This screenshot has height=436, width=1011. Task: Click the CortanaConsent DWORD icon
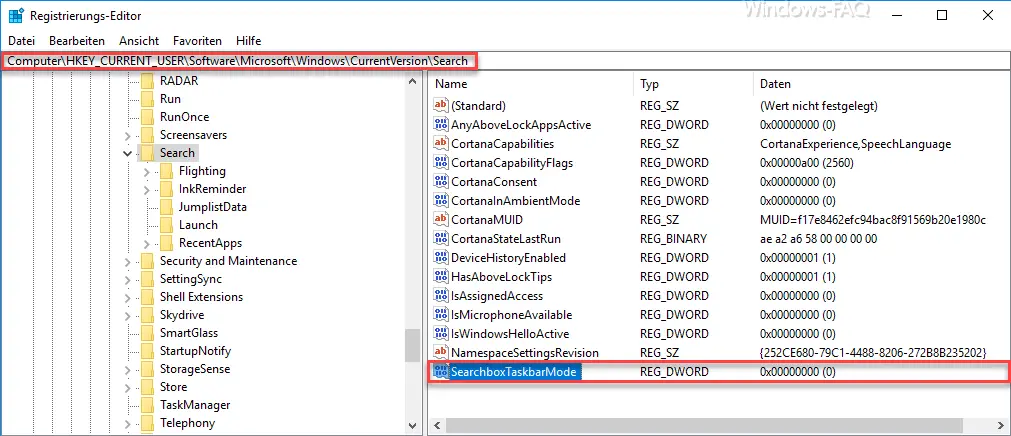(x=441, y=181)
